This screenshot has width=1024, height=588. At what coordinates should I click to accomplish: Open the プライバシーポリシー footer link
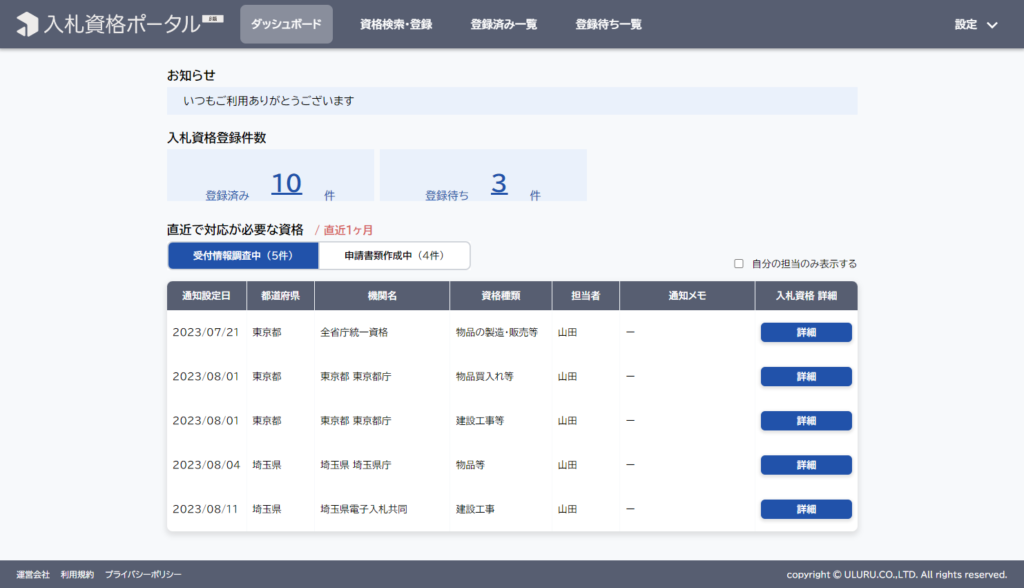[143, 575]
